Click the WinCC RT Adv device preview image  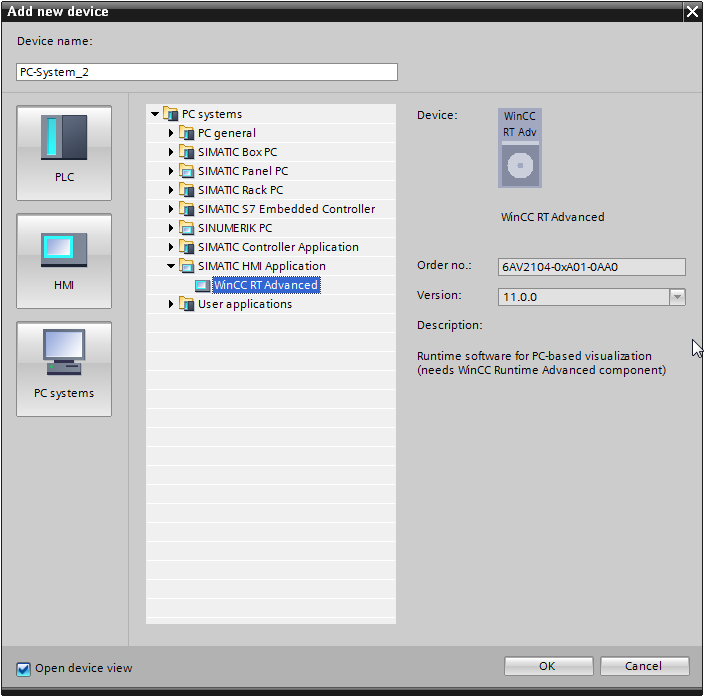pyautogui.click(x=520, y=148)
